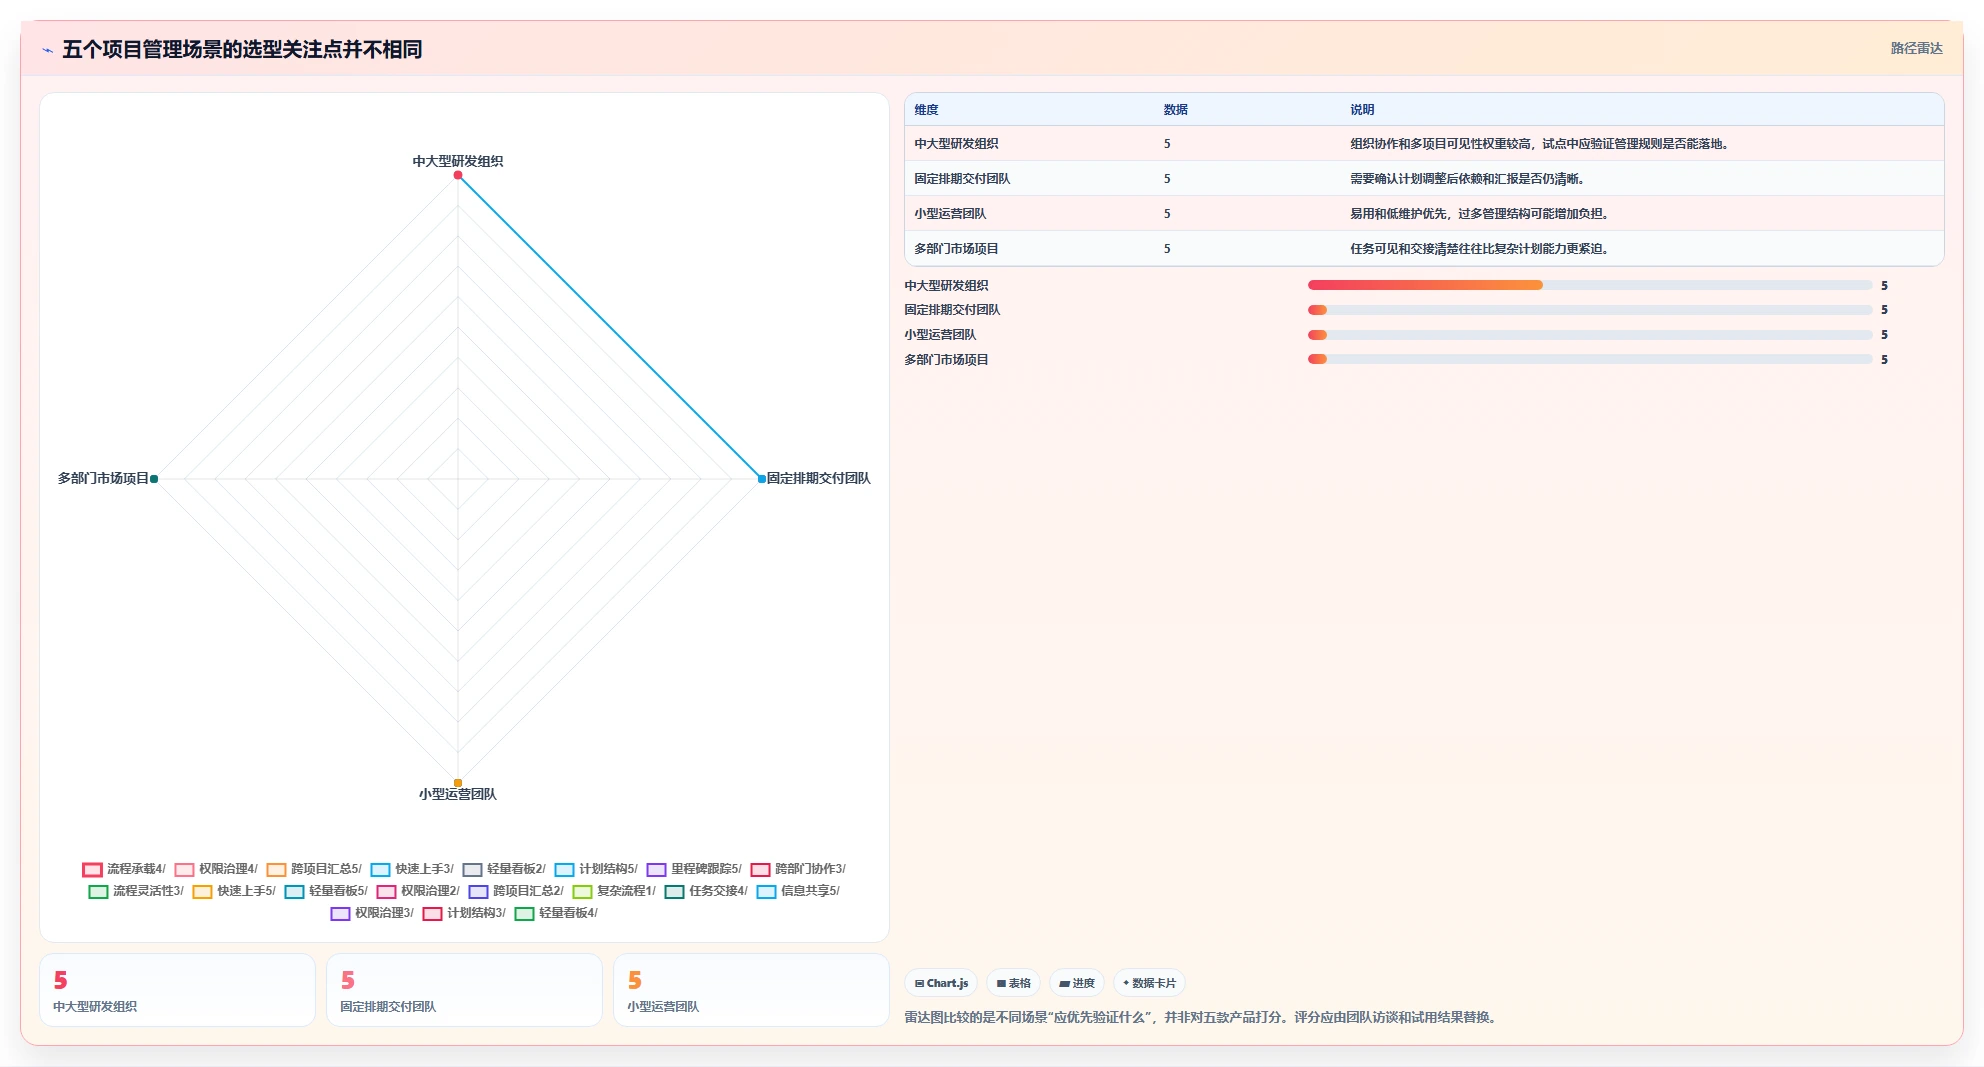Click the radar axis label 中大型研发组织

pos(458,161)
